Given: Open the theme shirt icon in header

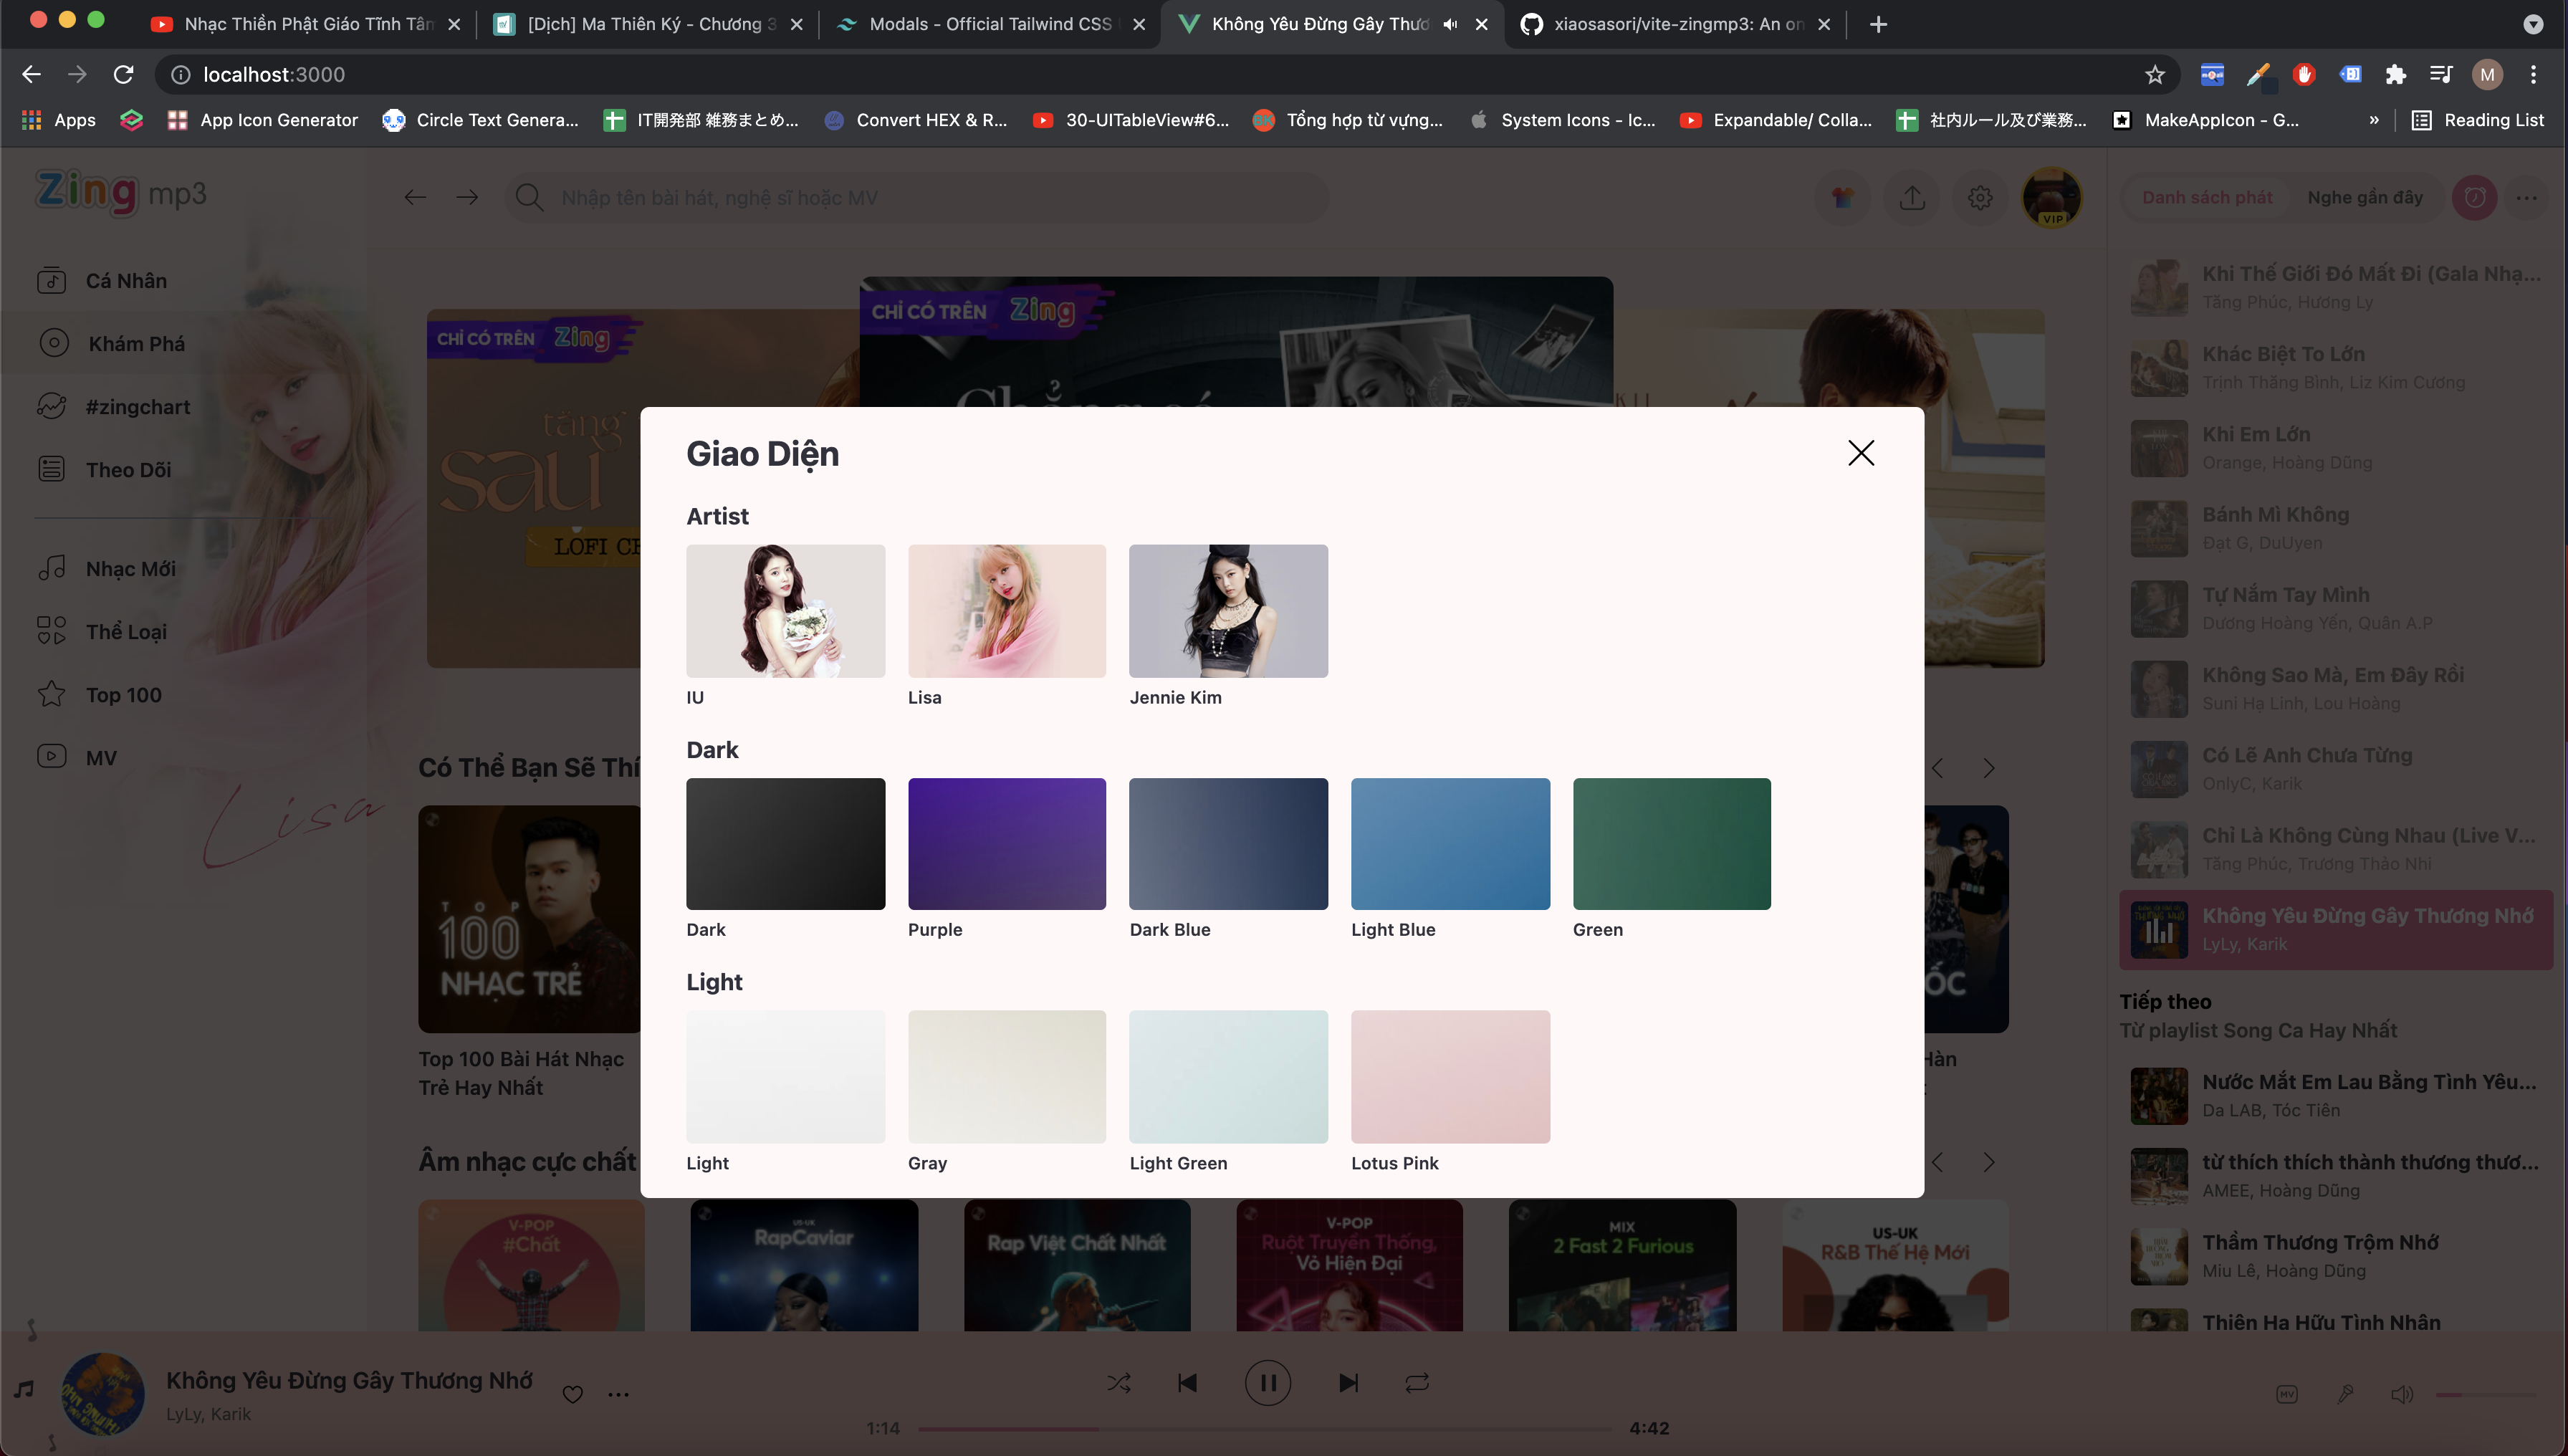Looking at the screenshot, I should [1842, 197].
